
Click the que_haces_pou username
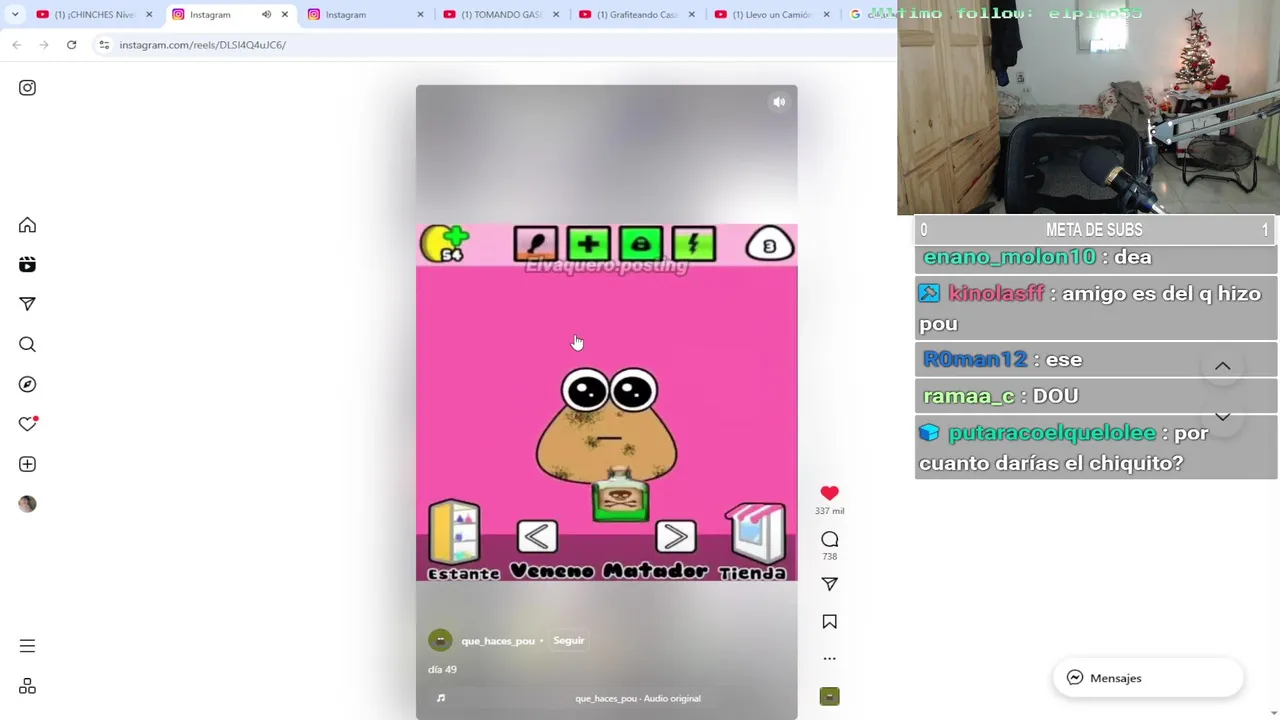click(x=497, y=641)
